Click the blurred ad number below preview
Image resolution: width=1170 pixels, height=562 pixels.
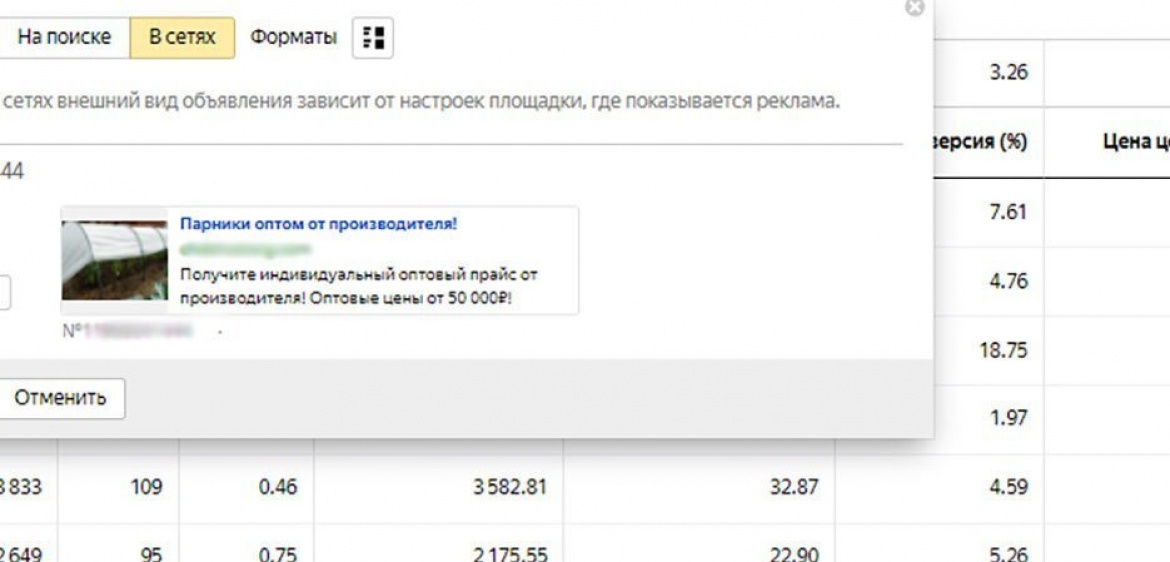click(x=140, y=331)
